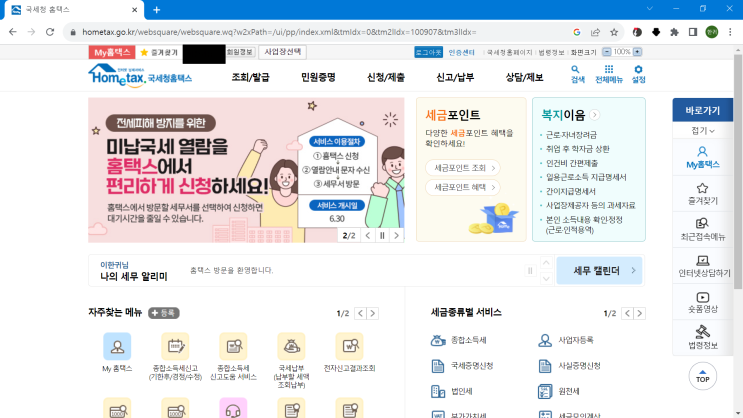Click 세금포인트 조회 button
The width and height of the screenshot is (743, 418).
coord(462,168)
